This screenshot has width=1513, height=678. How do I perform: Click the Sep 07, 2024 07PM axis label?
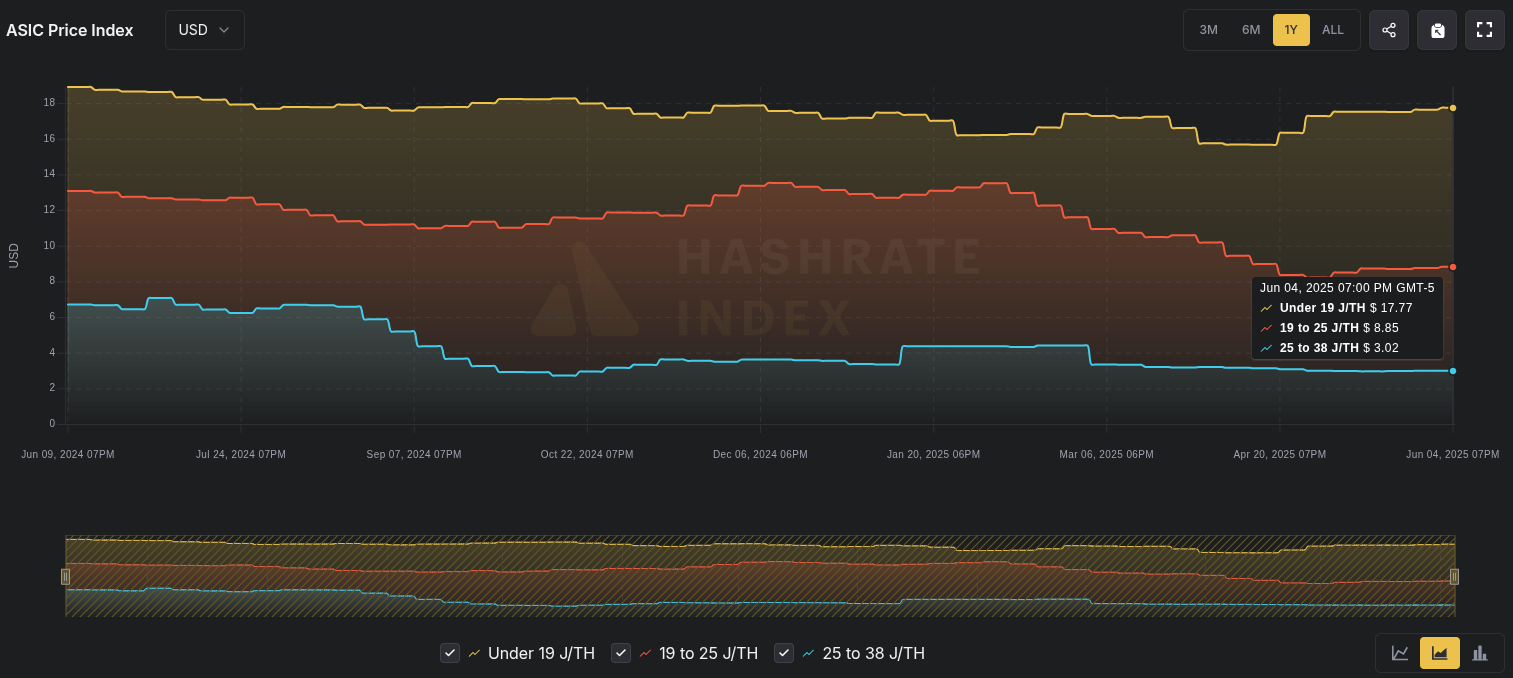pos(414,454)
